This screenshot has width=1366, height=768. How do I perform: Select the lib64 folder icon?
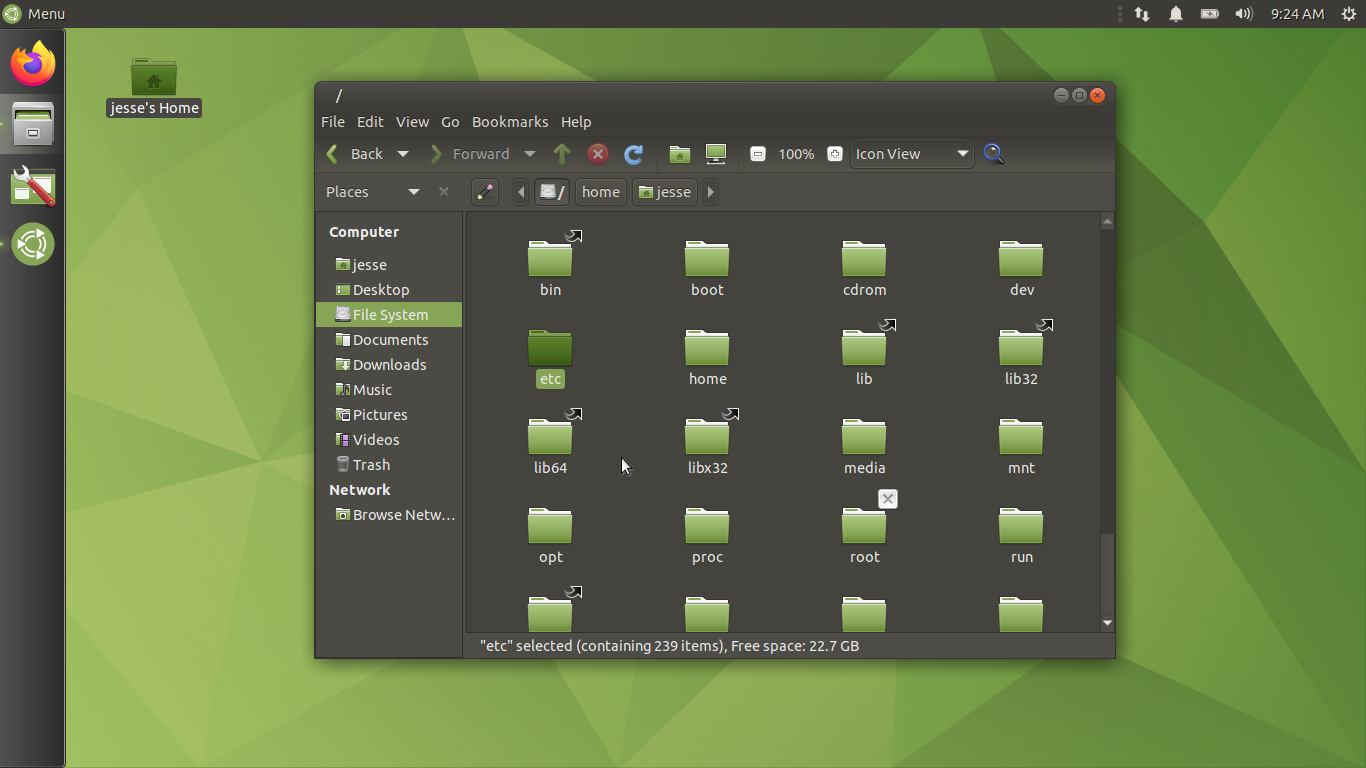point(550,437)
